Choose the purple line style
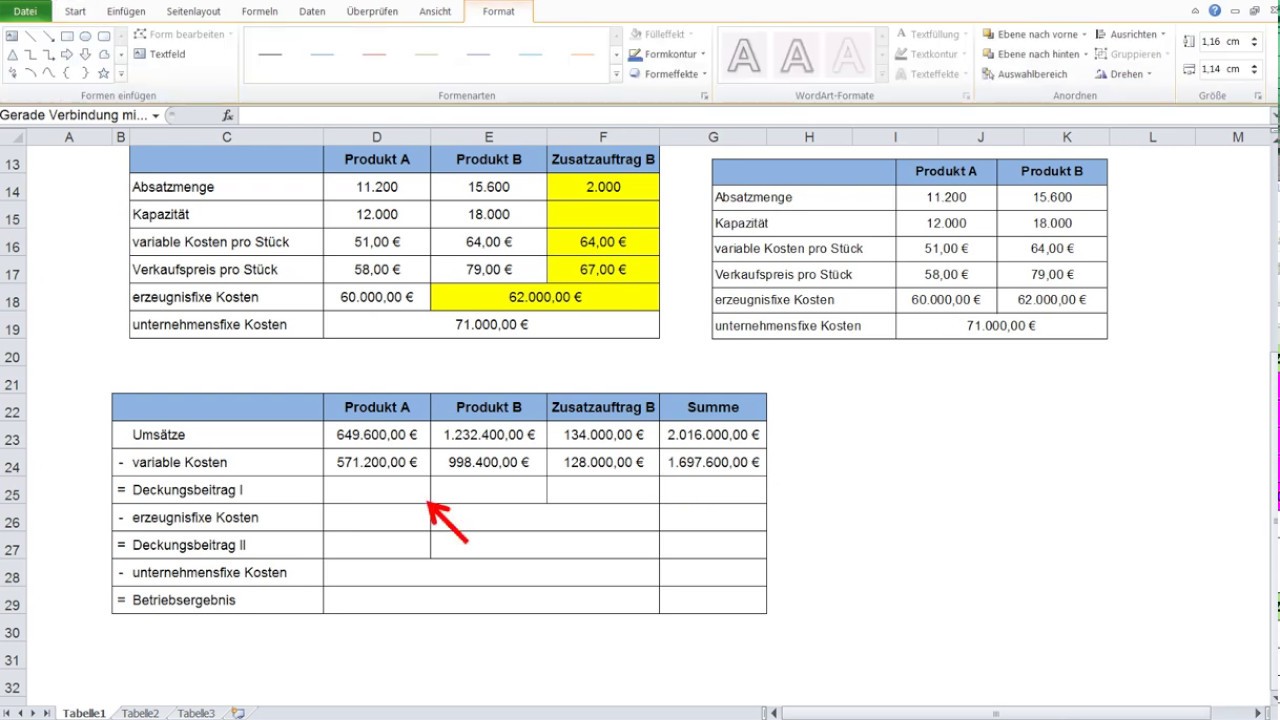Image resolution: width=1280 pixels, height=720 pixels. click(x=478, y=54)
